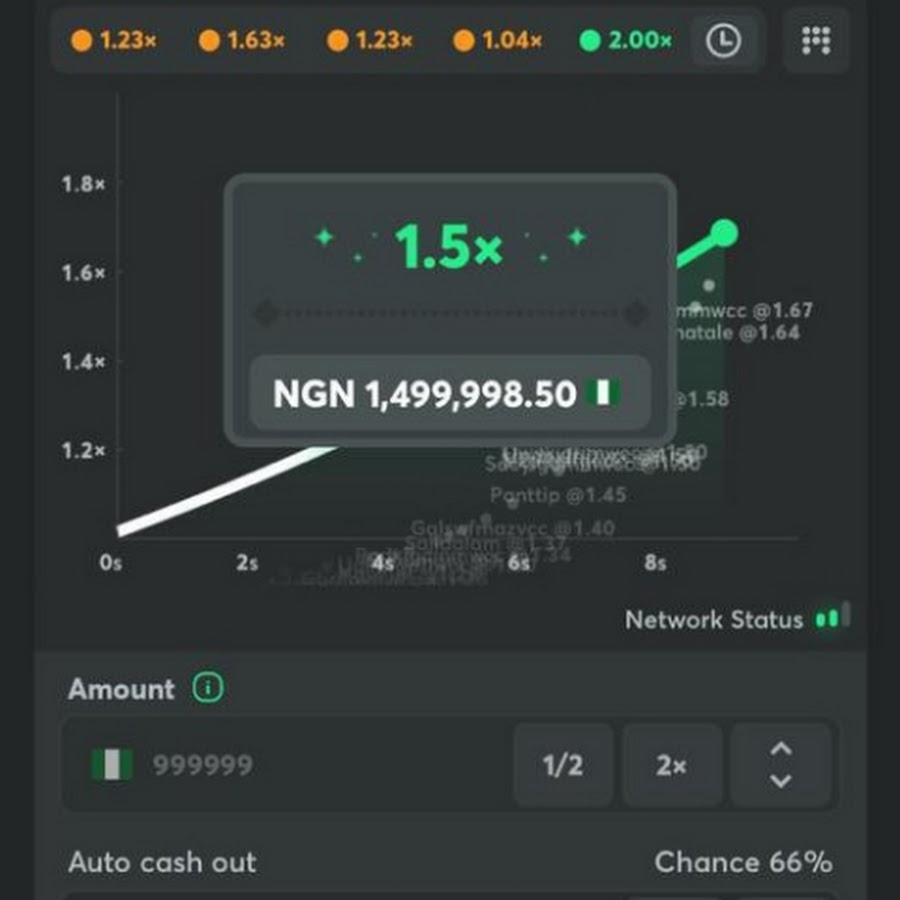This screenshot has height=900, width=900.
Task: Click the green endpoint dot on graph line
Action: 724,234
